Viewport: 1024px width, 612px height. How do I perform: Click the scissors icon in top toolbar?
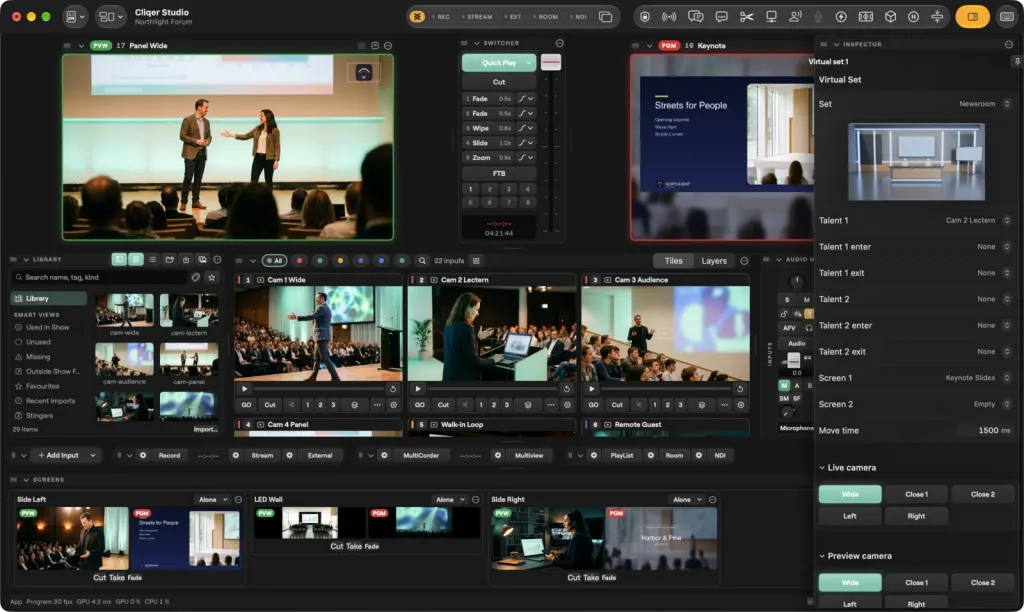click(746, 17)
